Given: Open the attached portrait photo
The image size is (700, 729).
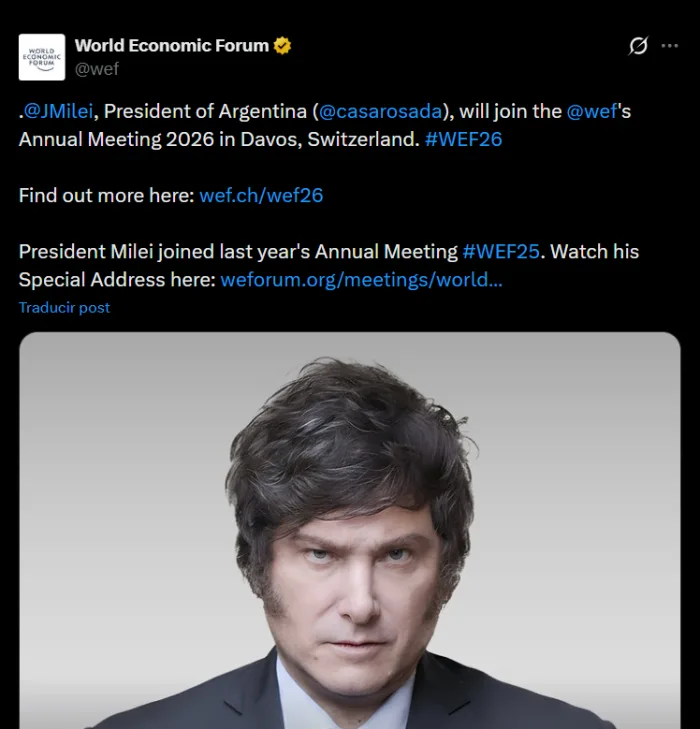Looking at the screenshot, I should coord(349,530).
